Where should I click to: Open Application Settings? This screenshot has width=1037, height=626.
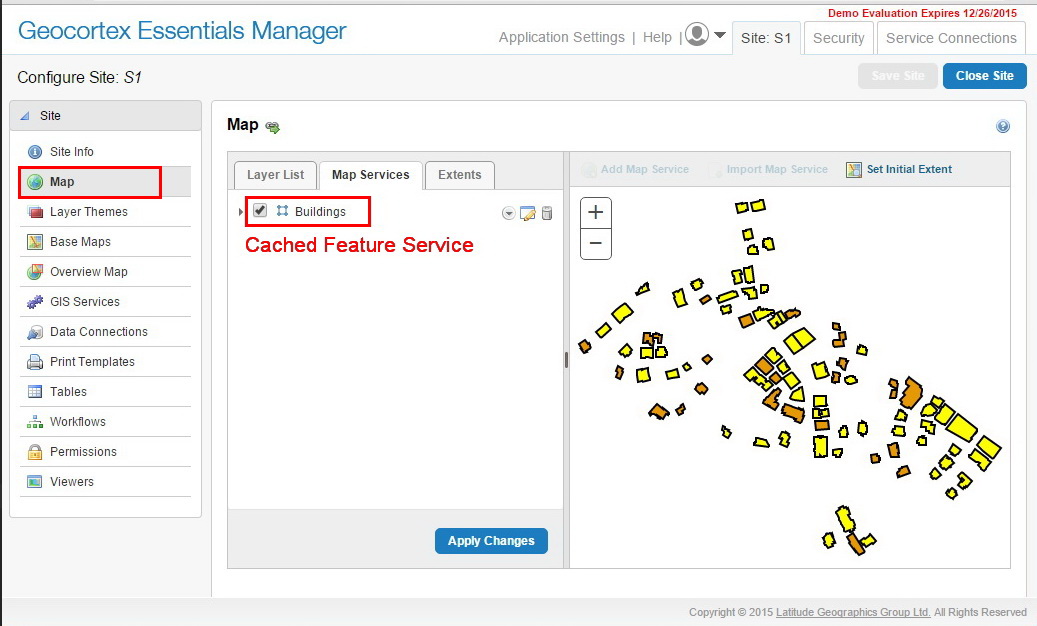561,38
